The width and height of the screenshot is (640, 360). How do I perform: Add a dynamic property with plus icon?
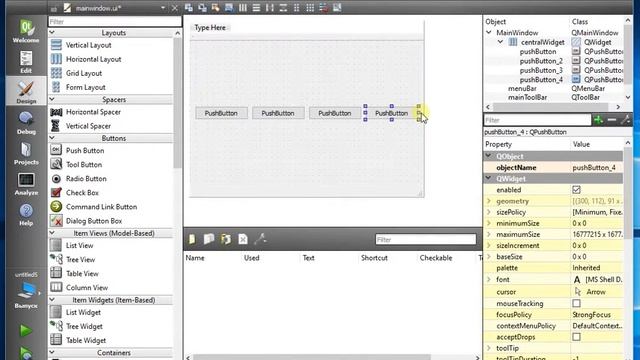pos(598,120)
